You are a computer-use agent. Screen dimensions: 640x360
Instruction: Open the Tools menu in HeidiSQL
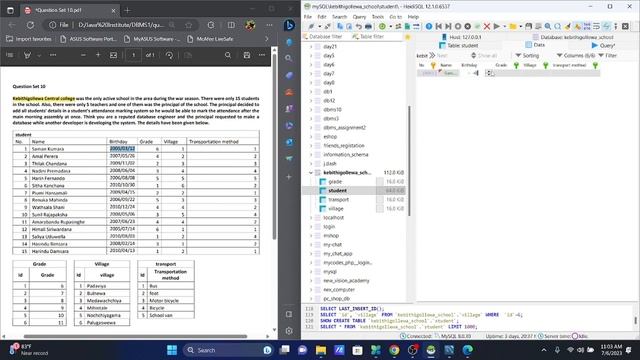coord(378,17)
